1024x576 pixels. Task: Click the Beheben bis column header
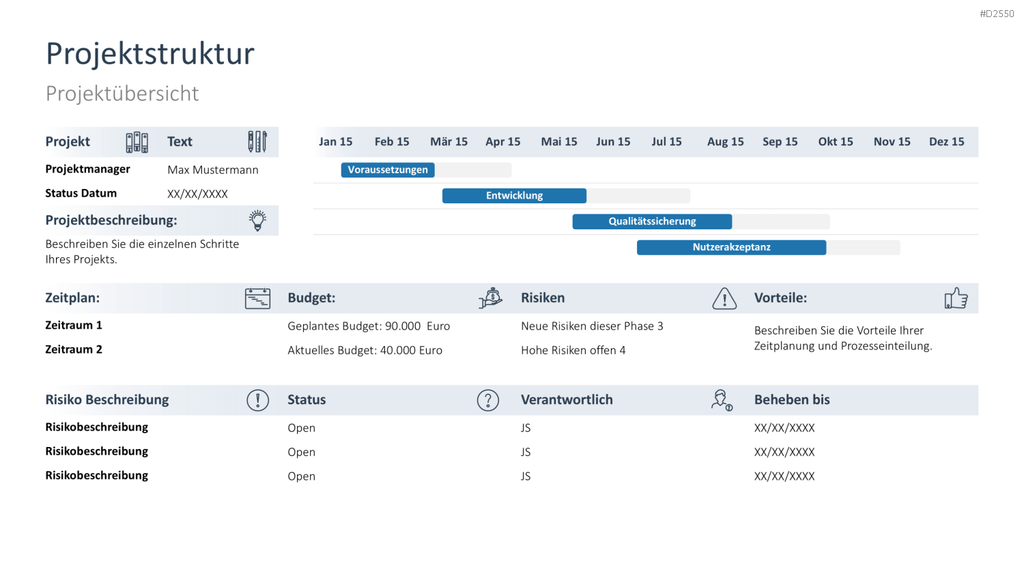point(792,400)
